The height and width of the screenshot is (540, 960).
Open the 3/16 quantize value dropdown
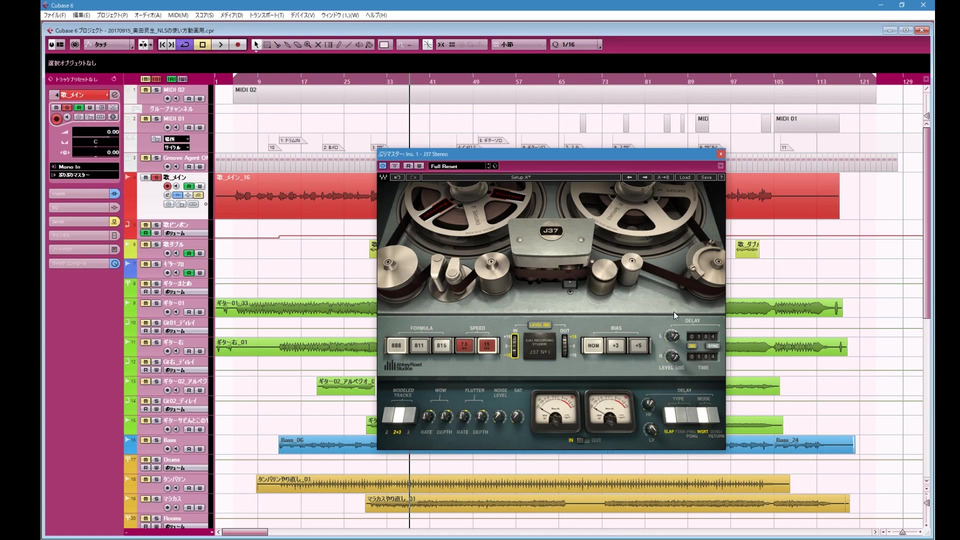[x=575, y=45]
